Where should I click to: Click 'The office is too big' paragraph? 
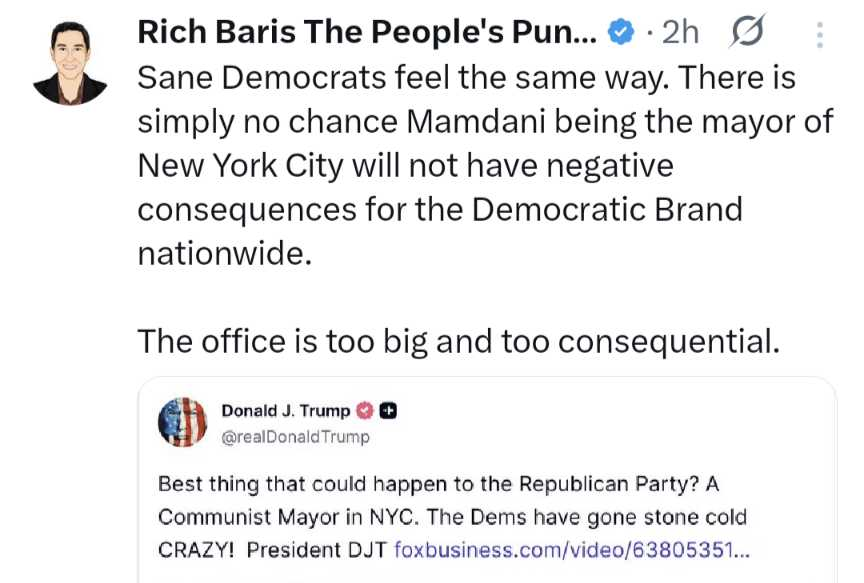click(x=456, y=341)
